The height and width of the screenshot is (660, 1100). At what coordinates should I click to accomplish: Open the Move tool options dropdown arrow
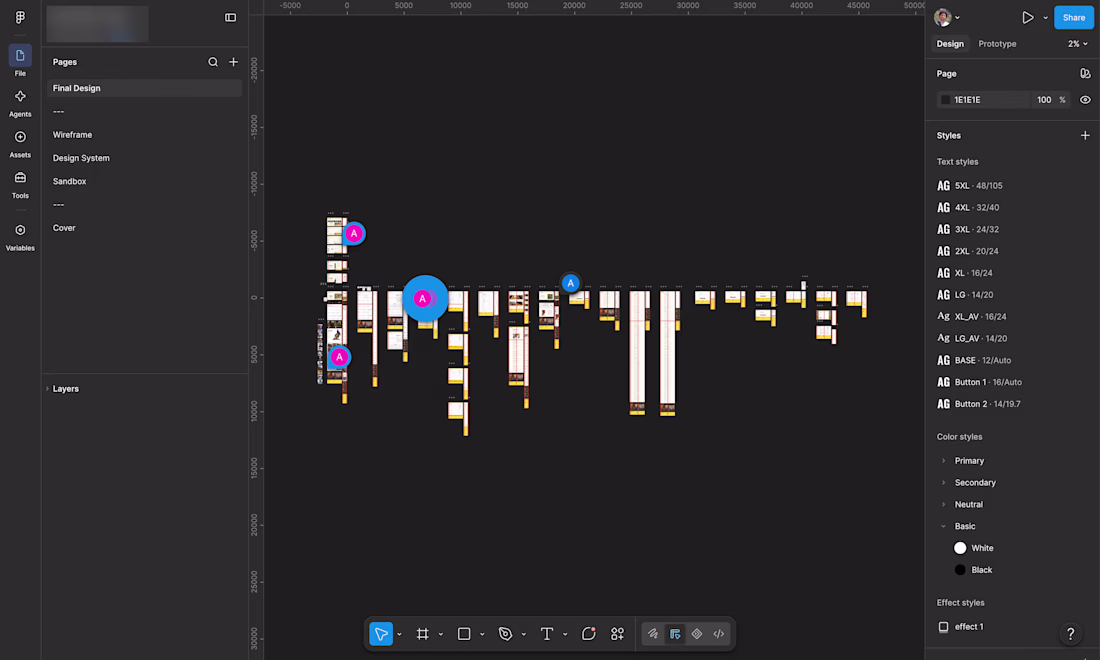coord(399,634)
